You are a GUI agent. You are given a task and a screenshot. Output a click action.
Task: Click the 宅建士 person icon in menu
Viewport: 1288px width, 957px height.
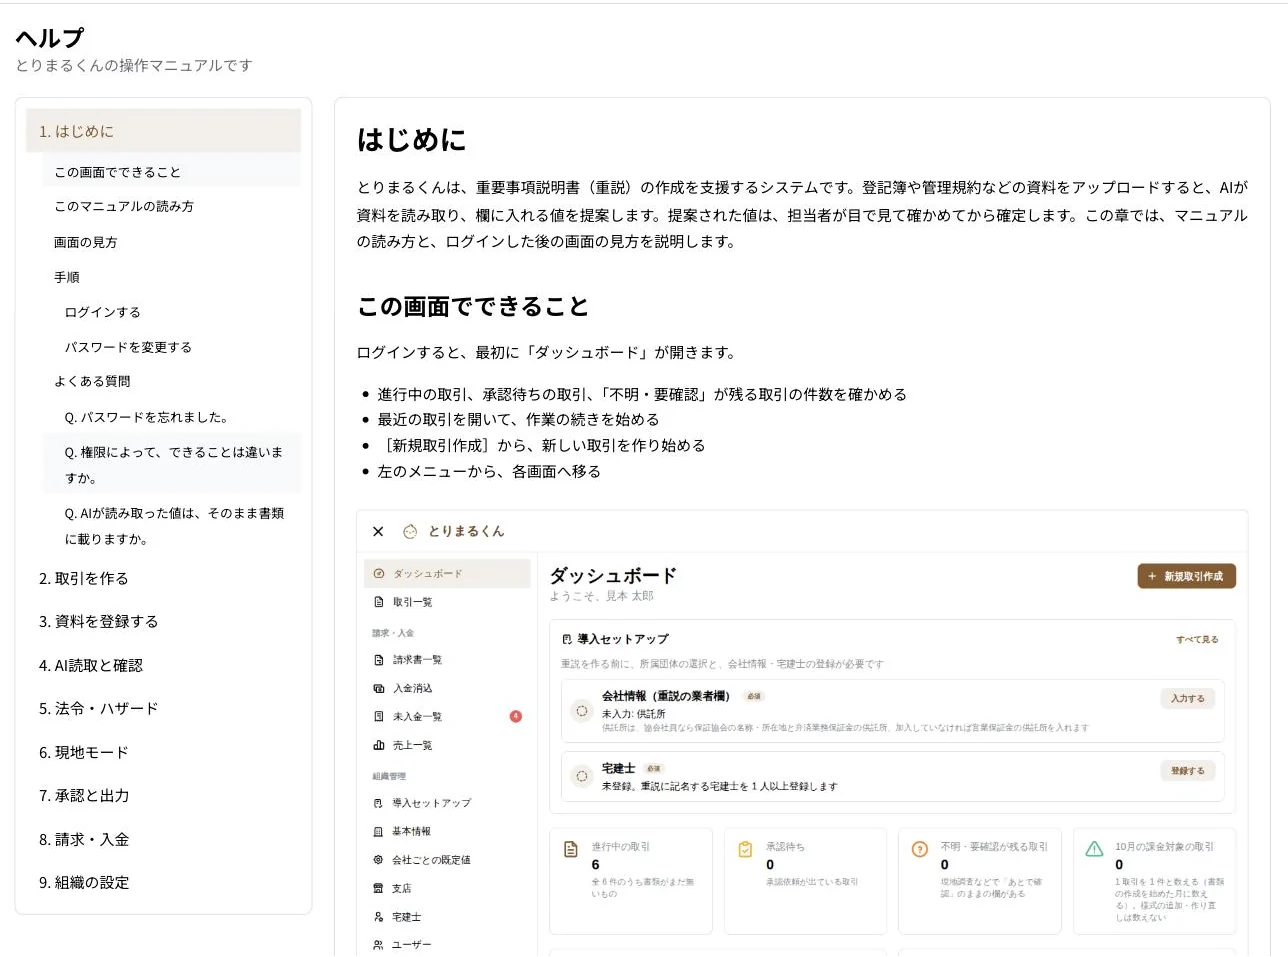pyautogui.click(x=378, y=917)
